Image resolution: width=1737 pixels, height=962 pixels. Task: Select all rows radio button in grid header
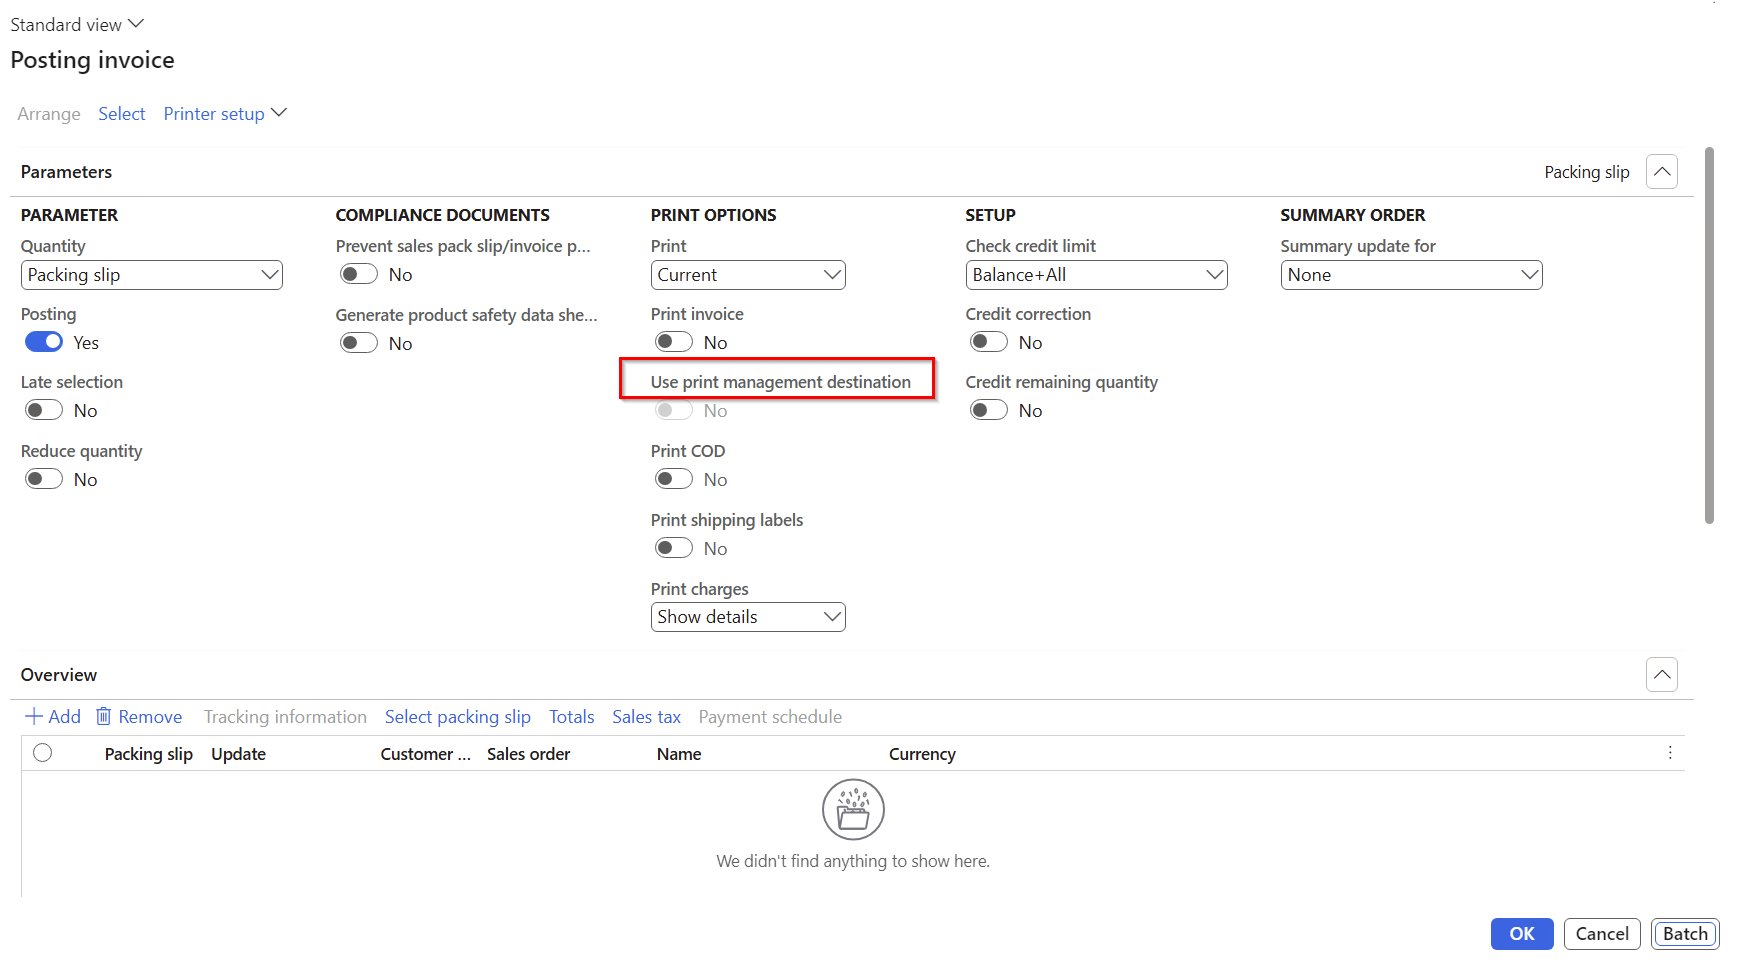pyautogui.click(x=43, y=753)
